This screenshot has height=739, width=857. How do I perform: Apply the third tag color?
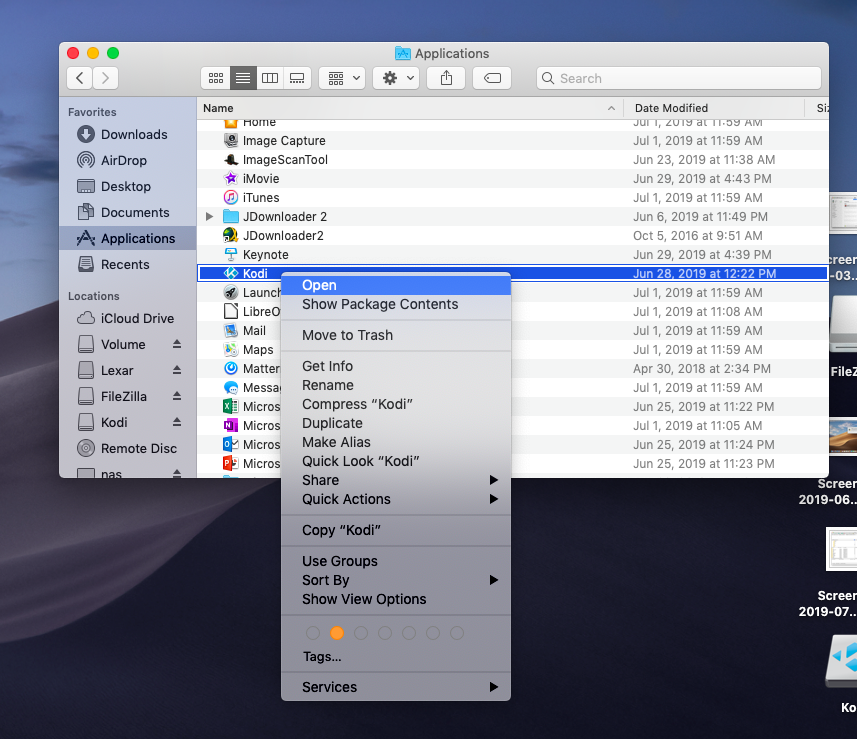point(361,633)
